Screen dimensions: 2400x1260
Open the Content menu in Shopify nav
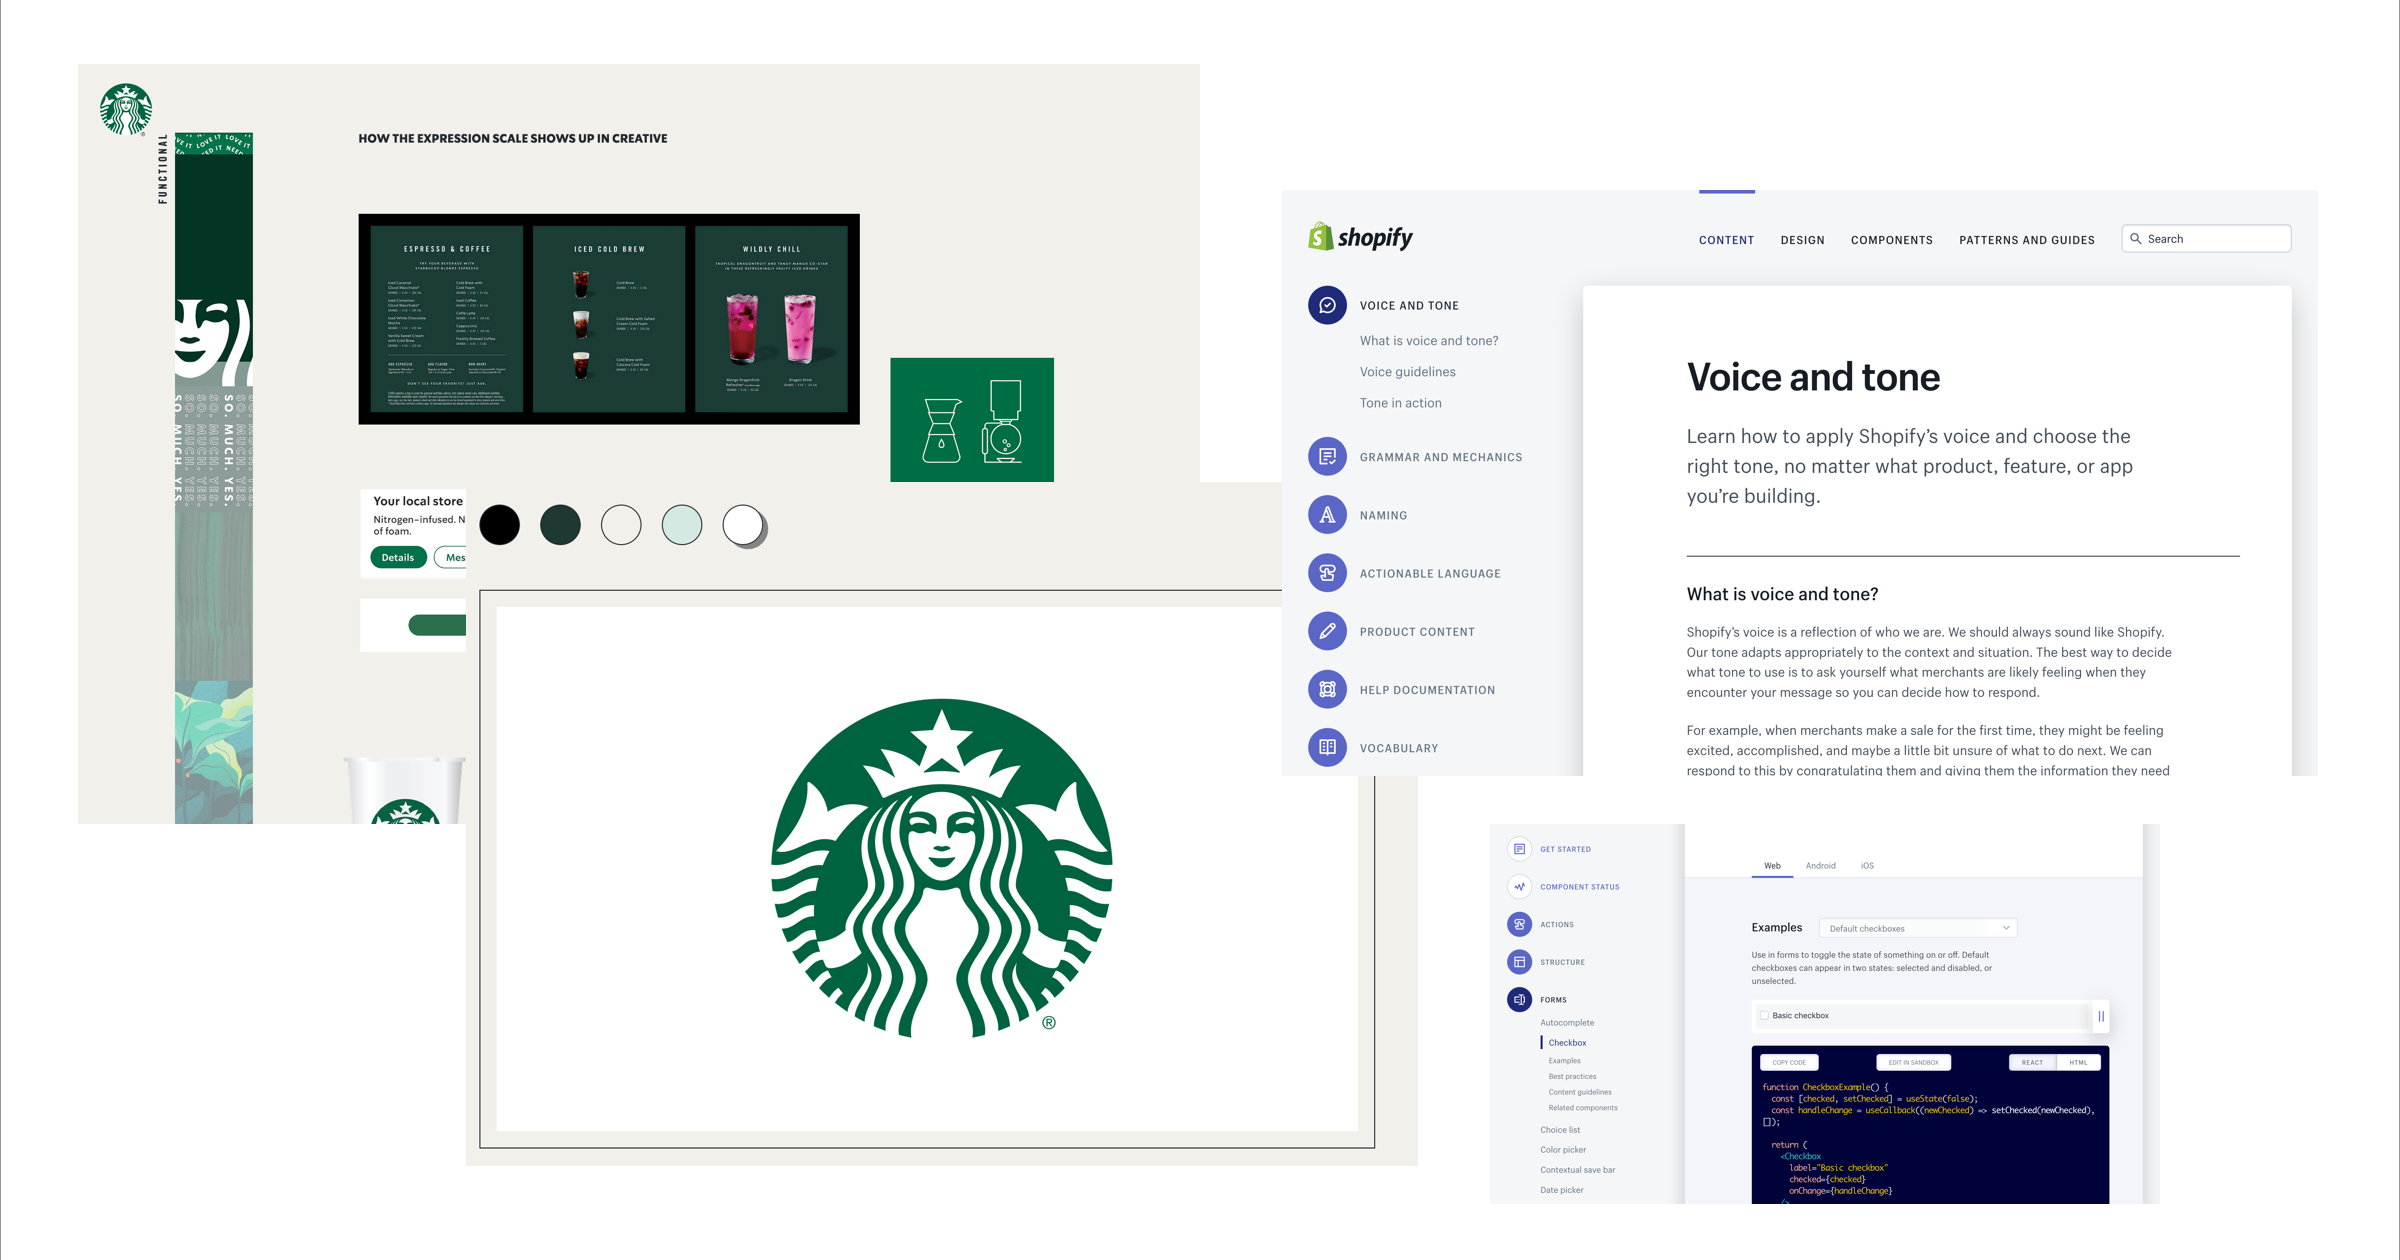tap(1729, 240)
